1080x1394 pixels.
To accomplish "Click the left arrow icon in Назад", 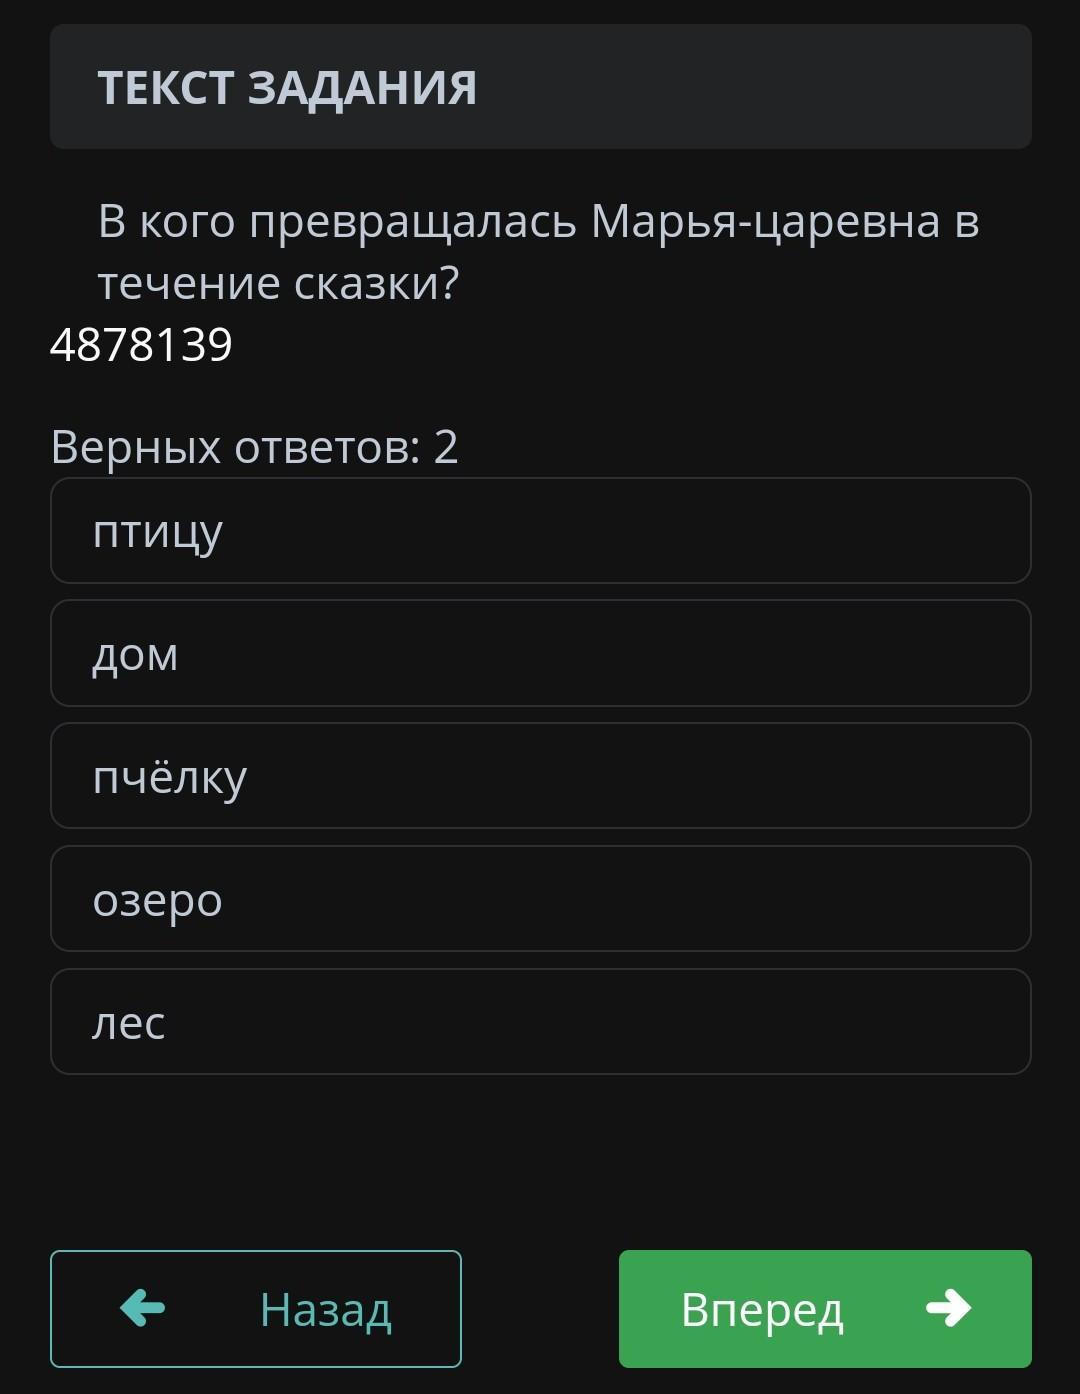I will pyautogui.click(x=142, y=1308).
